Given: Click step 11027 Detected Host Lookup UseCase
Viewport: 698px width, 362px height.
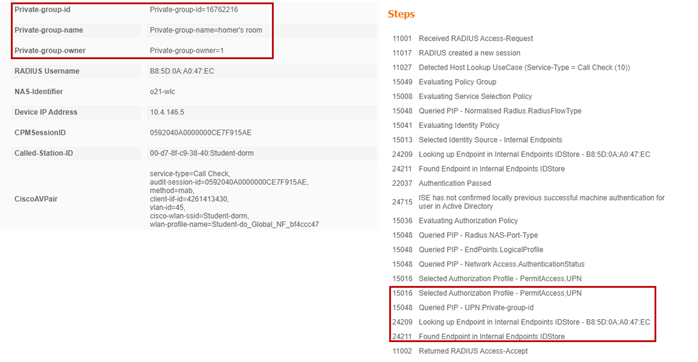Looking at the screenshot, I should [511, 67].
